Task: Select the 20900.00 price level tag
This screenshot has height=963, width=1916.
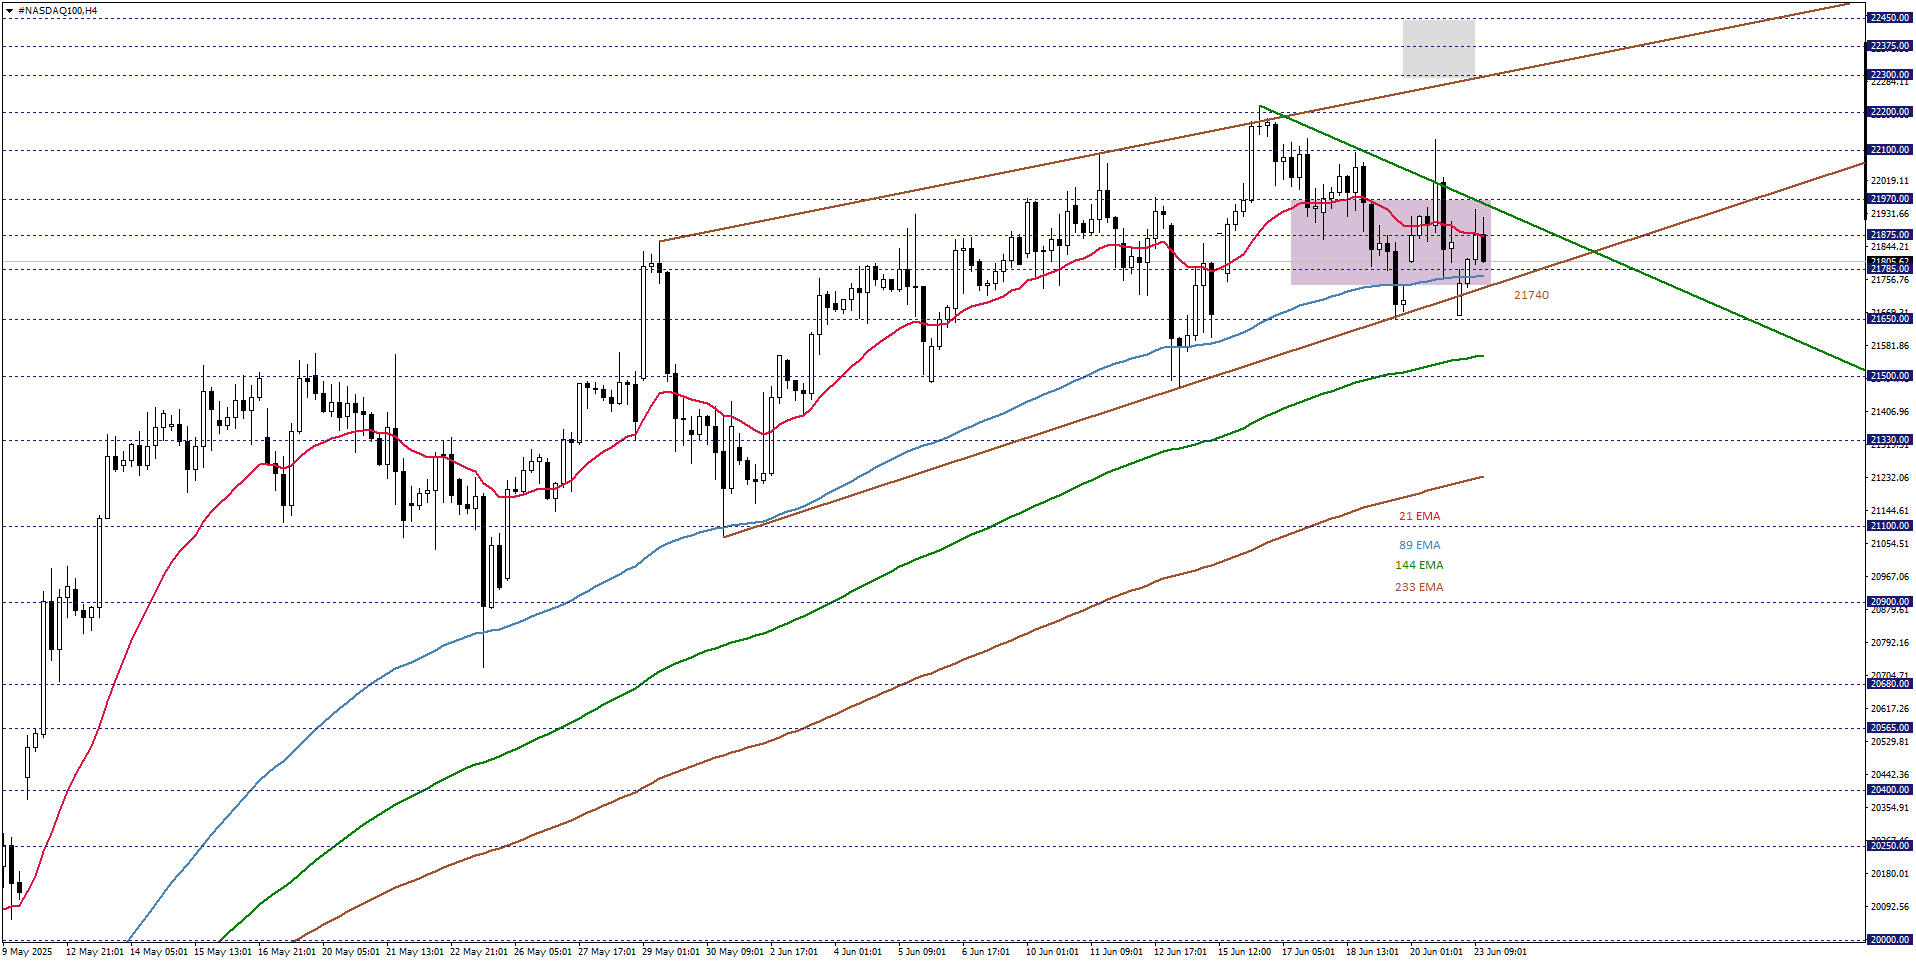Action: pyautogui.click(x=1889, y=602)
